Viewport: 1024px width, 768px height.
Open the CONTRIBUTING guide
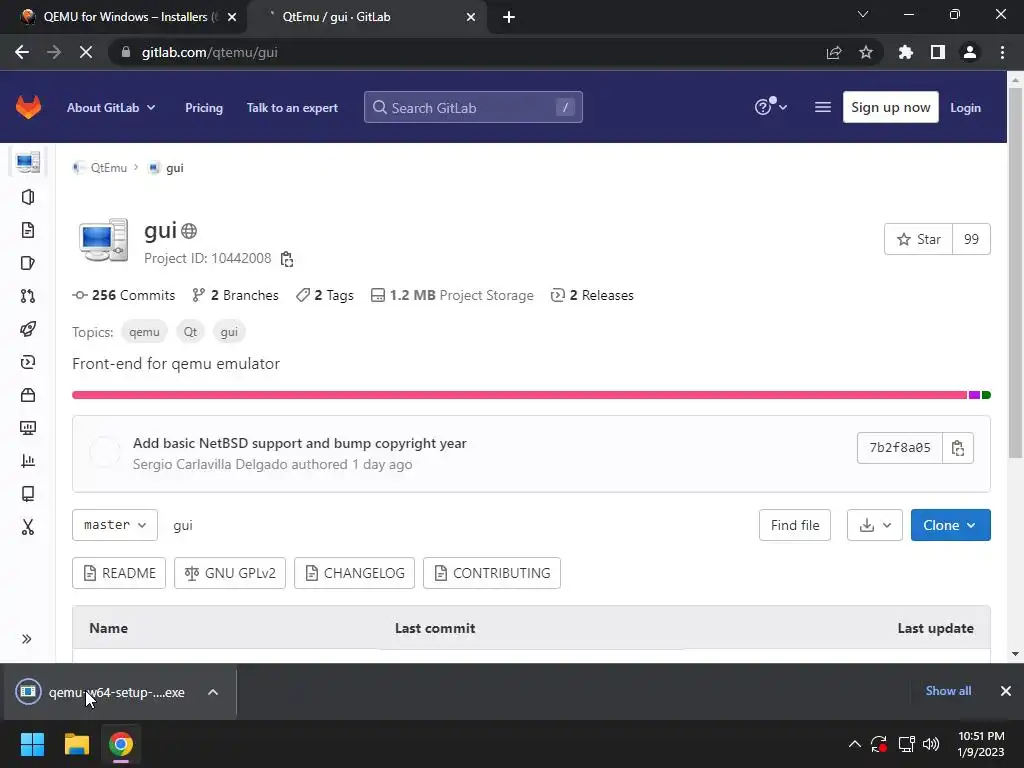(x=492, y=573)
